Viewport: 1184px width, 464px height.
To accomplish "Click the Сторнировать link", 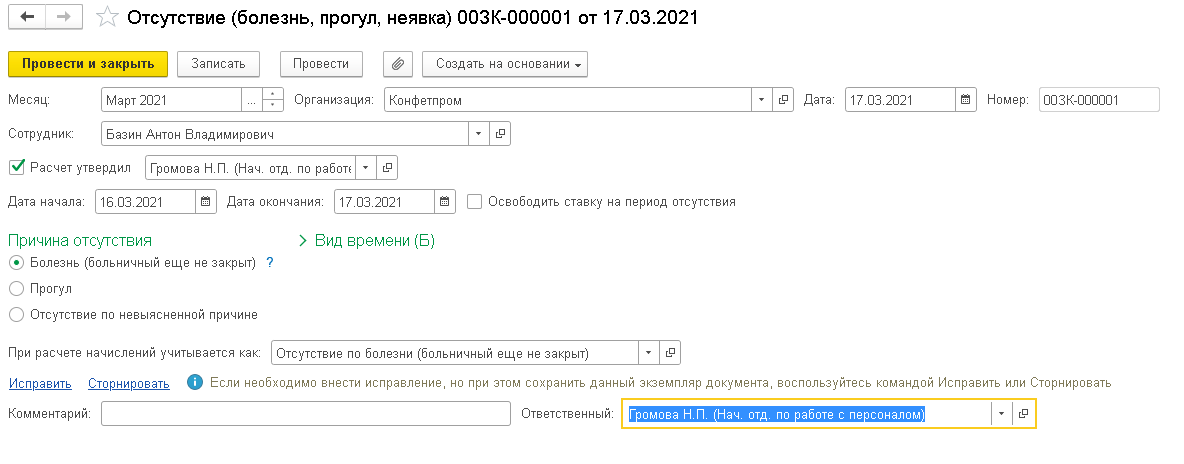I will point(128,383).
